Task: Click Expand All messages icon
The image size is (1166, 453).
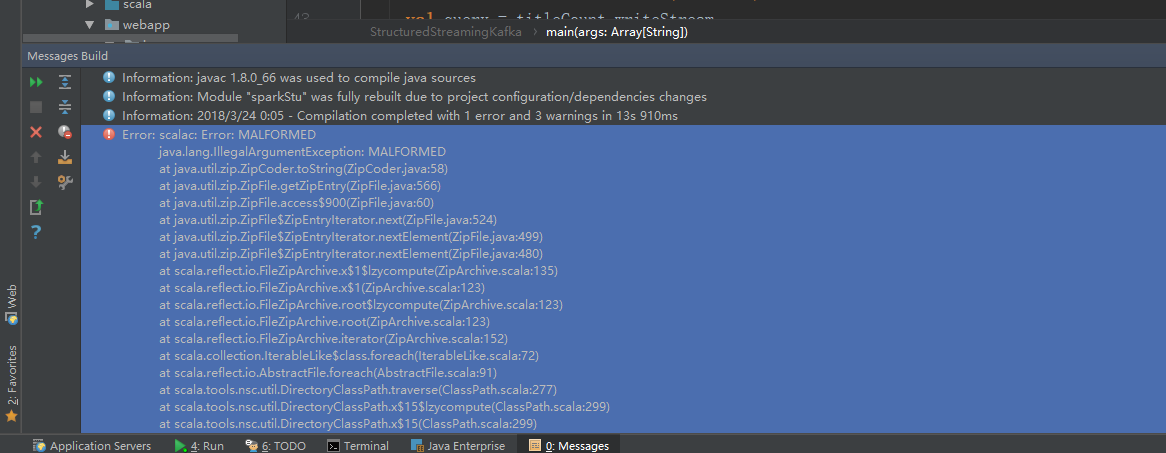Action: point(65,82)
